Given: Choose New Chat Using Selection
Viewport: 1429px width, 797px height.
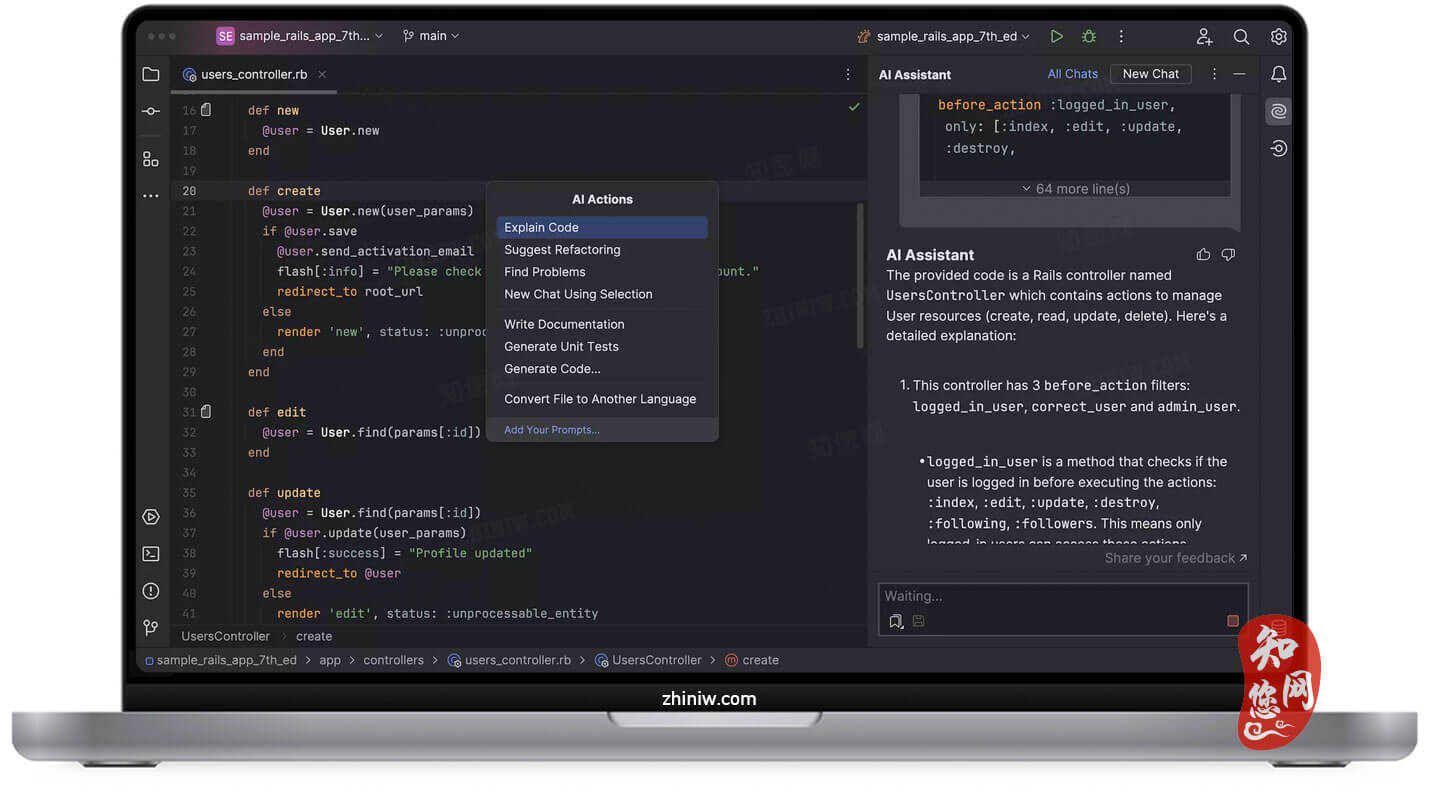Looking at the screenshot, I should pyautogui.click(x=602, y=294).
